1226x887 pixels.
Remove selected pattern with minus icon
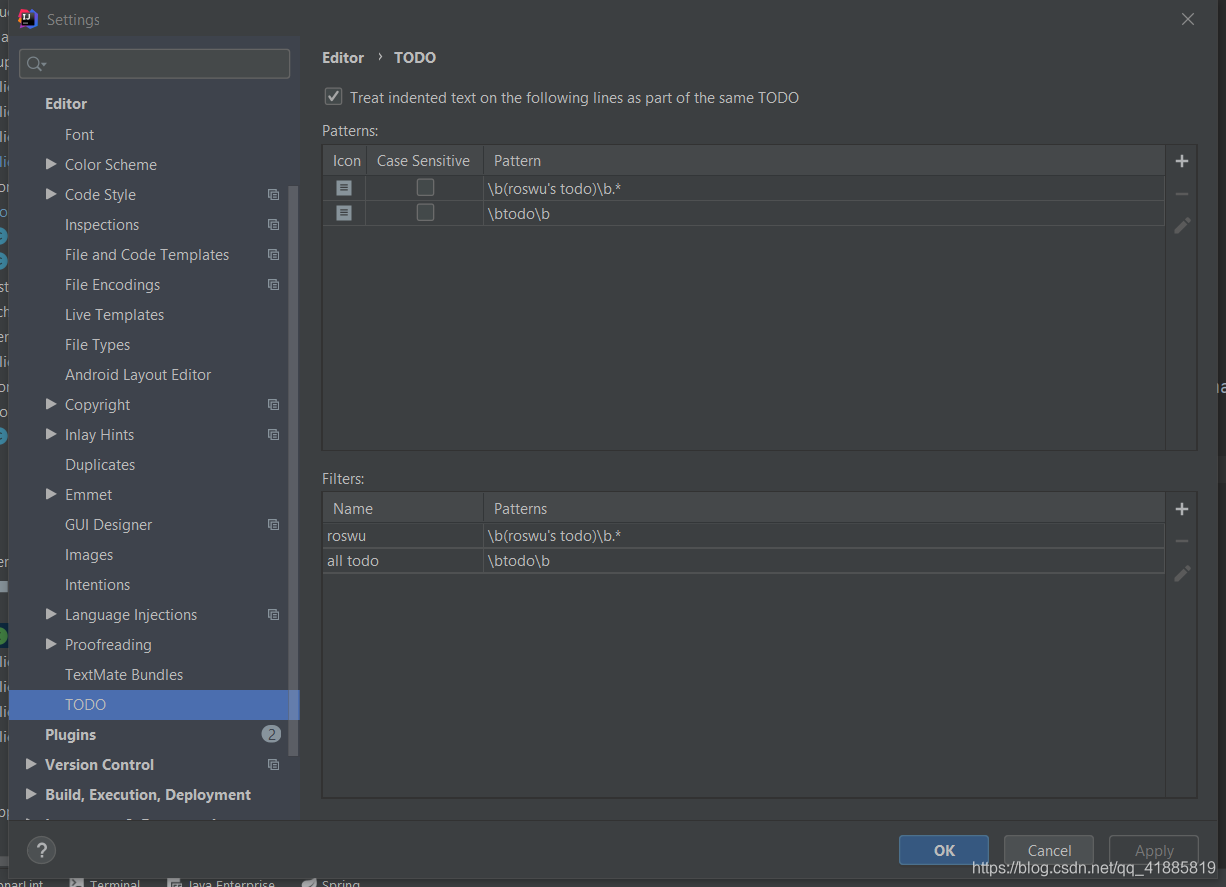1181,194
